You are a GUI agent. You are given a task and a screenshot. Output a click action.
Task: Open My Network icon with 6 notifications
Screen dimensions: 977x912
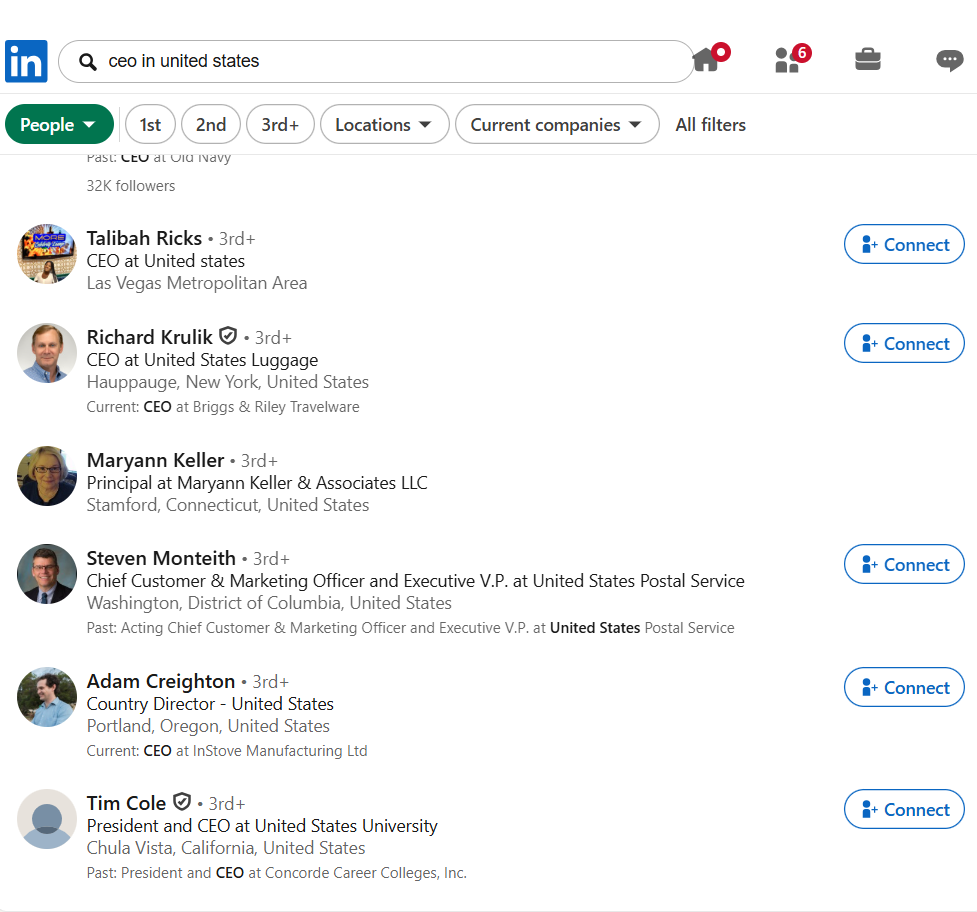tap(791, 59)
